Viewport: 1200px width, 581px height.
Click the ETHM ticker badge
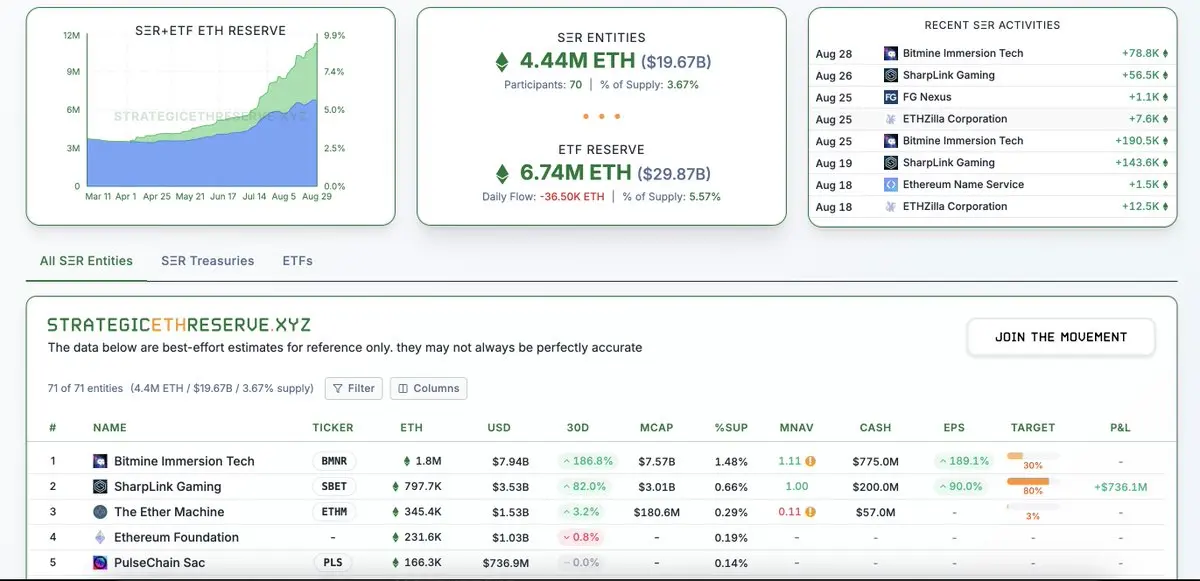[333, 512]
